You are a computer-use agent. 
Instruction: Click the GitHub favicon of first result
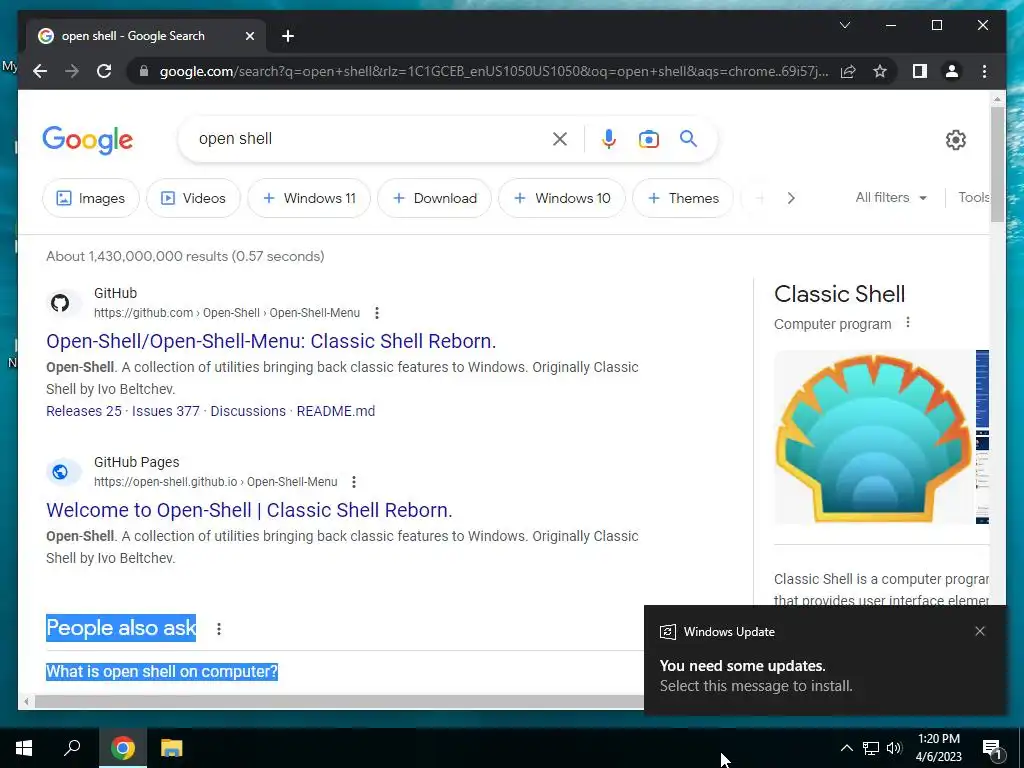click(x=60, y=303)
